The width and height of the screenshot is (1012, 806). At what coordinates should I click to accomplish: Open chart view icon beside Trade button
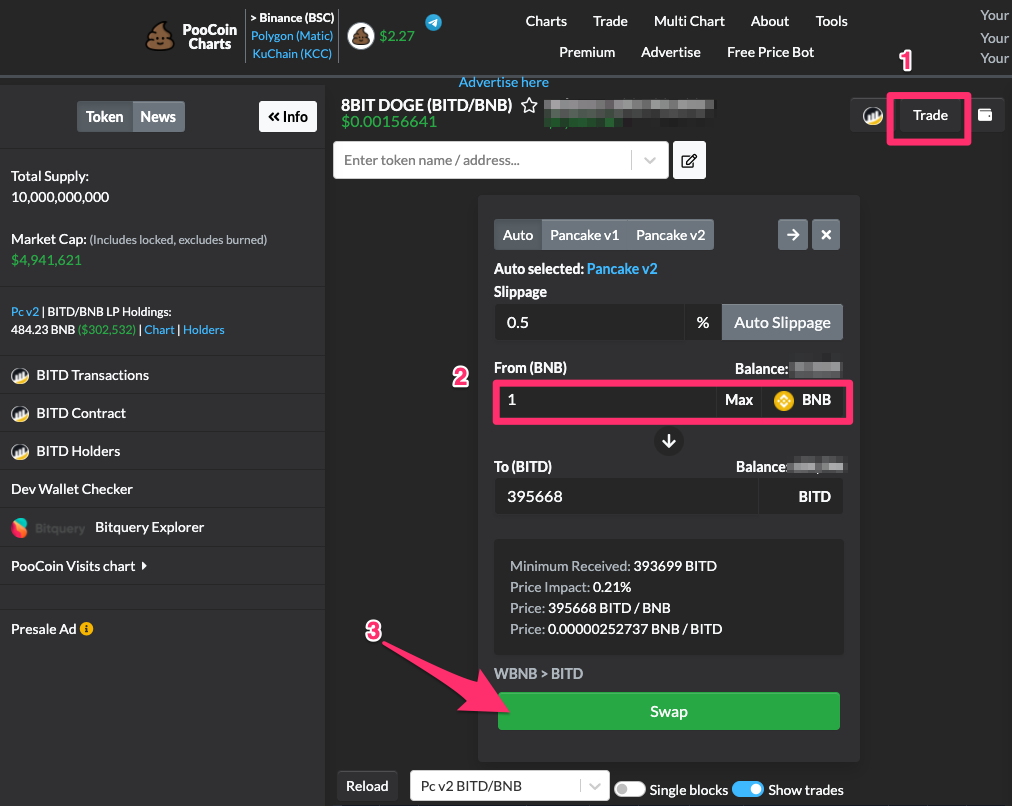point(872,116)
